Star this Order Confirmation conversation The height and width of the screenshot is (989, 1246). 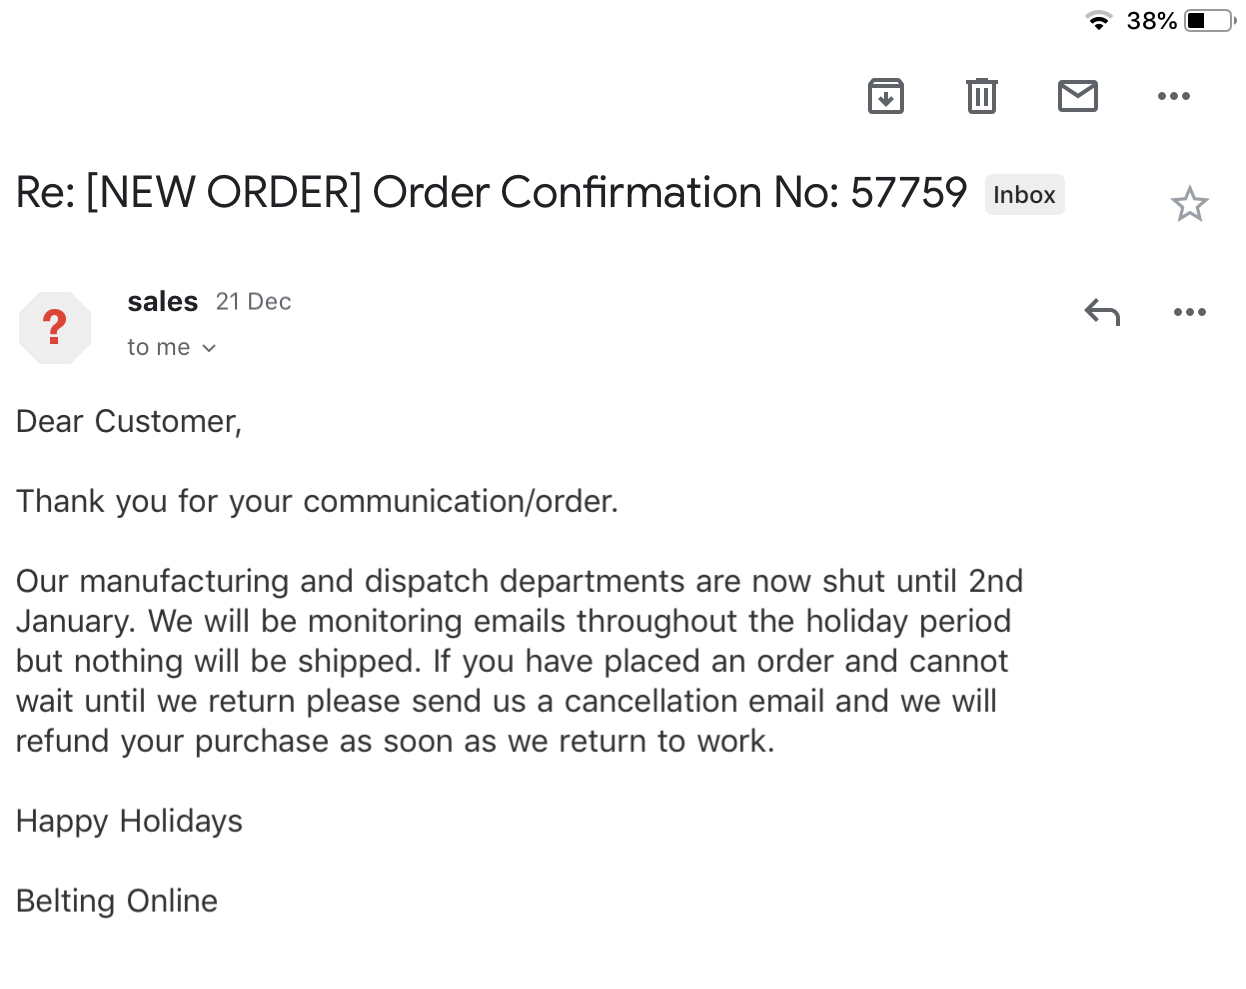1190,204
